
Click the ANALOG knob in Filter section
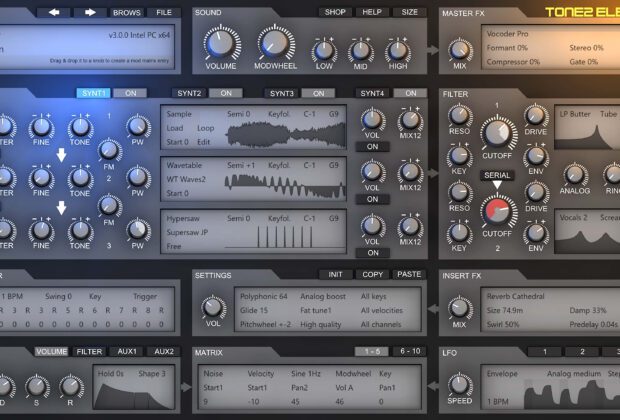tap(575, 175)
